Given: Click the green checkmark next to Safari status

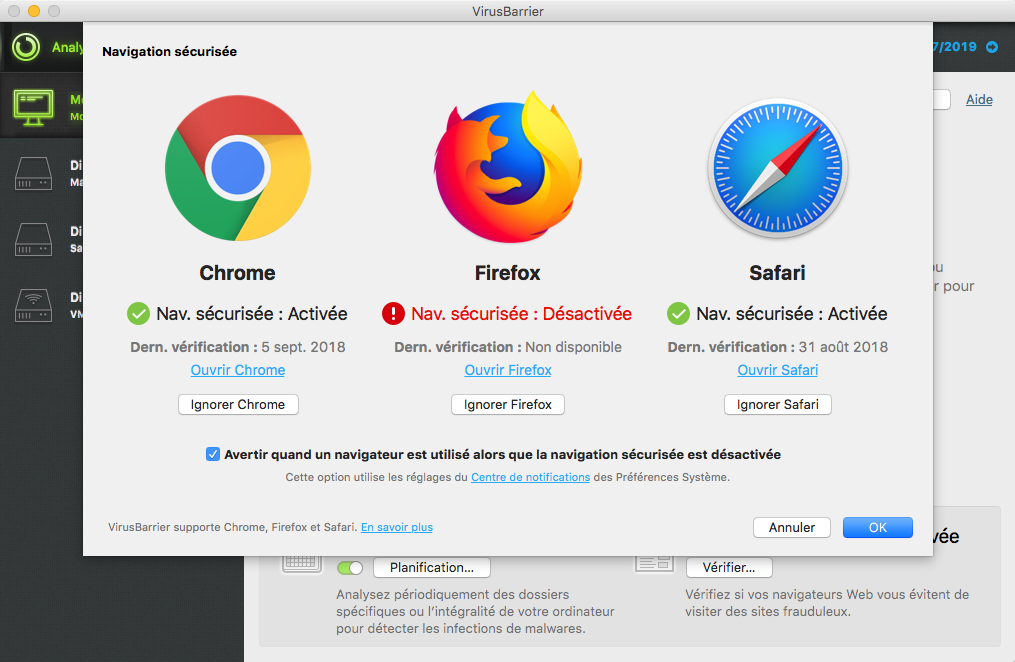Looking at the screenshot, I should [x=678, y=314].
